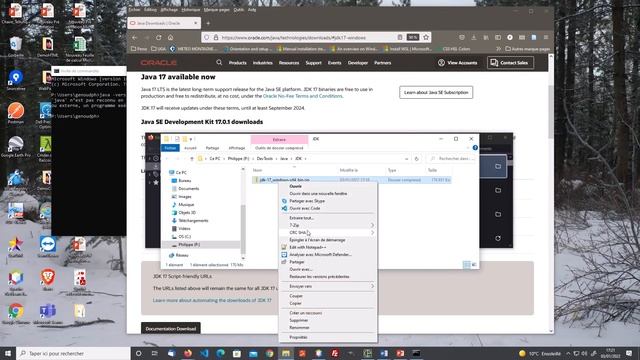Switch Explorer to large icons view
This screenshot has width=640, height=360.
pos(474,265)
